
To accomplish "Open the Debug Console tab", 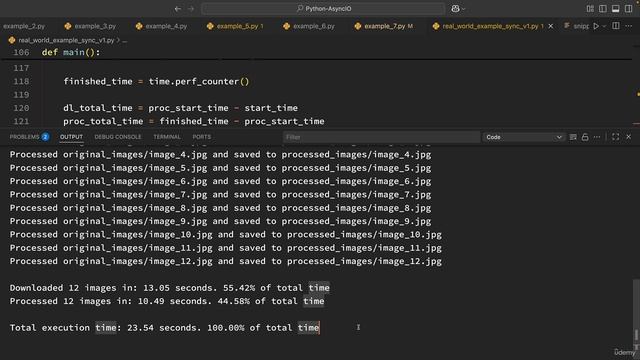I will pyautogui.click(x=118, y=137).
